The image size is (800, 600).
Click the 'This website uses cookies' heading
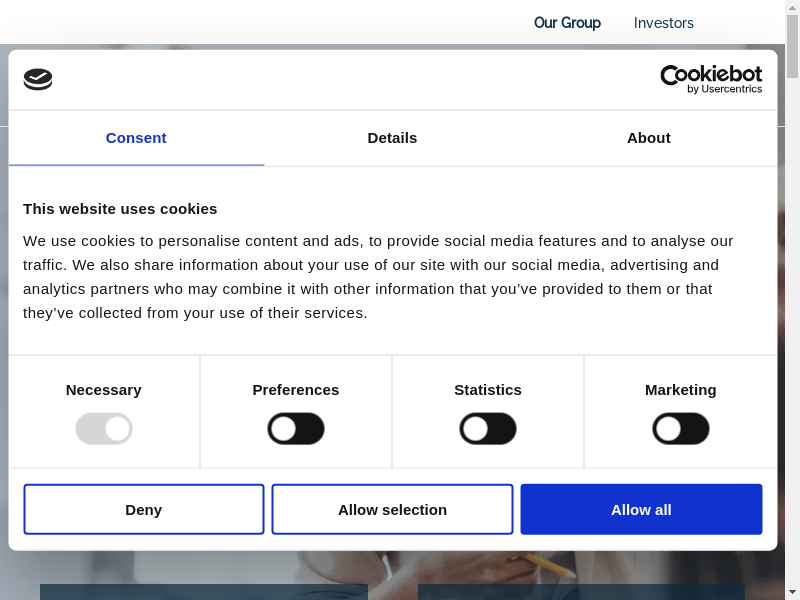pos(120,209)
